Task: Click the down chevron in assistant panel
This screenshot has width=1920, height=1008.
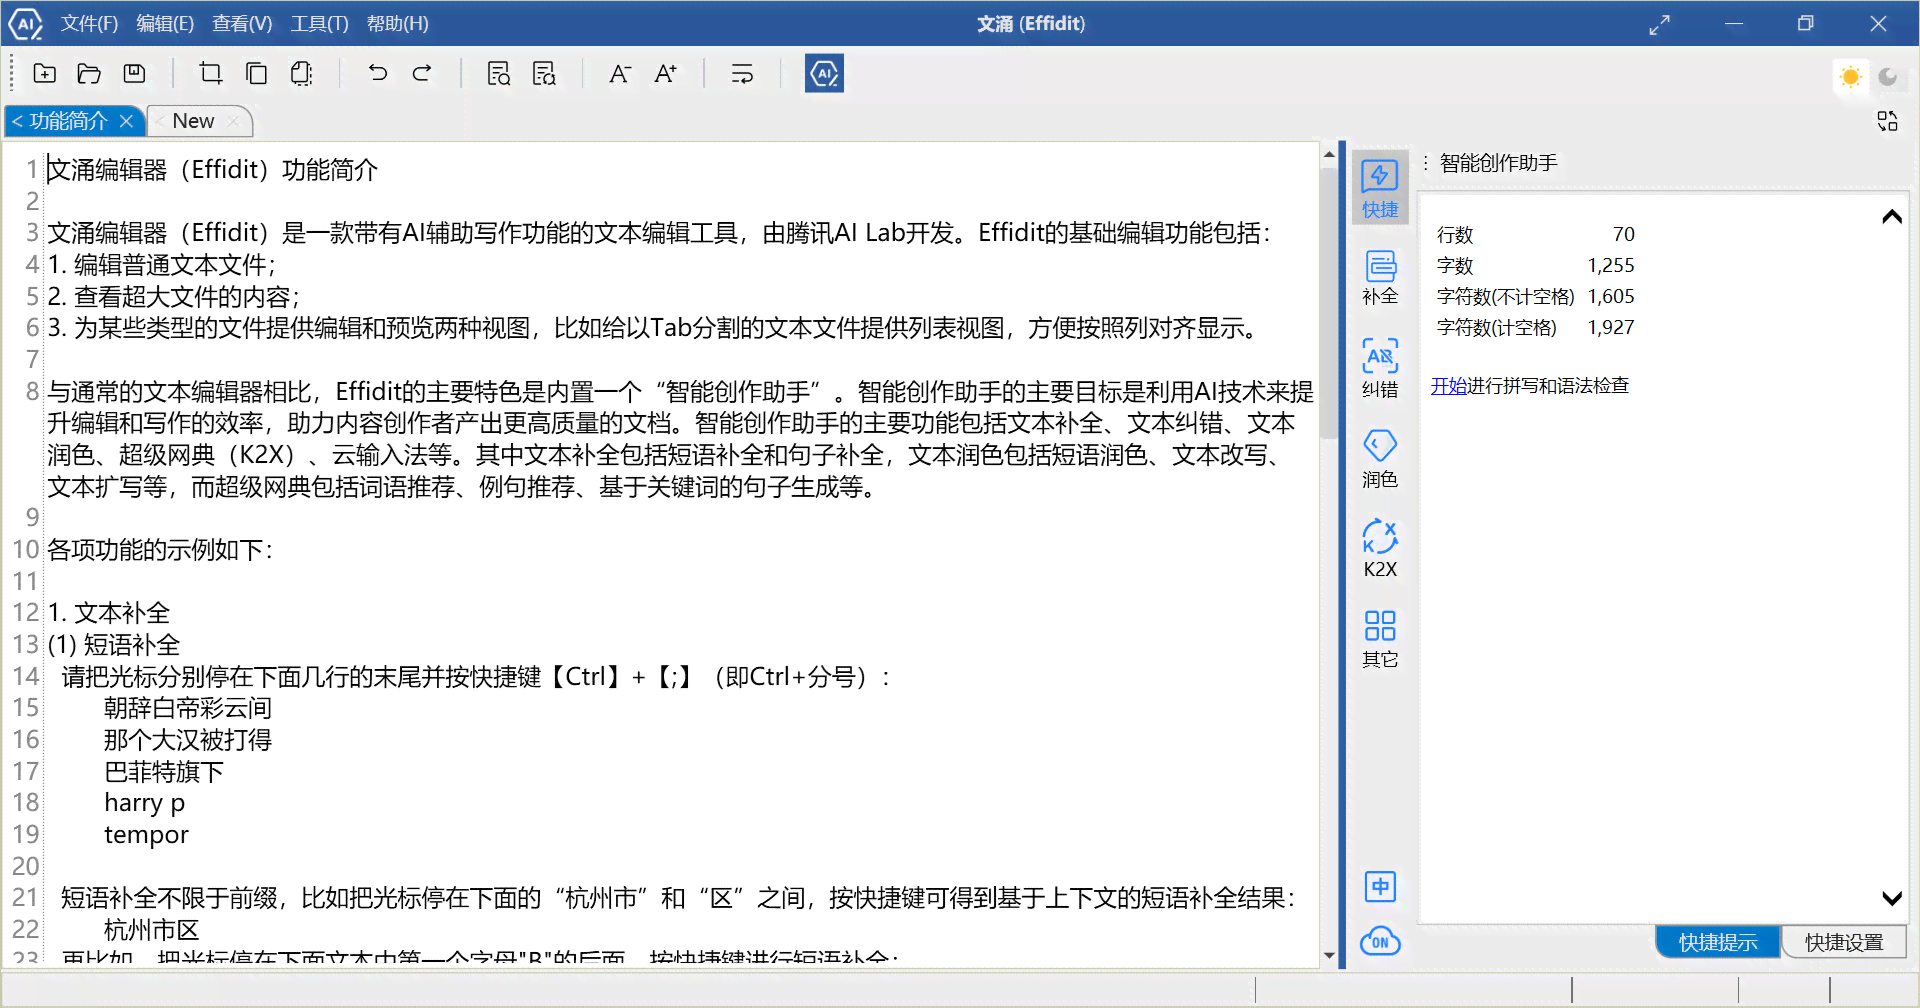Action: (x=1891, y=898)
